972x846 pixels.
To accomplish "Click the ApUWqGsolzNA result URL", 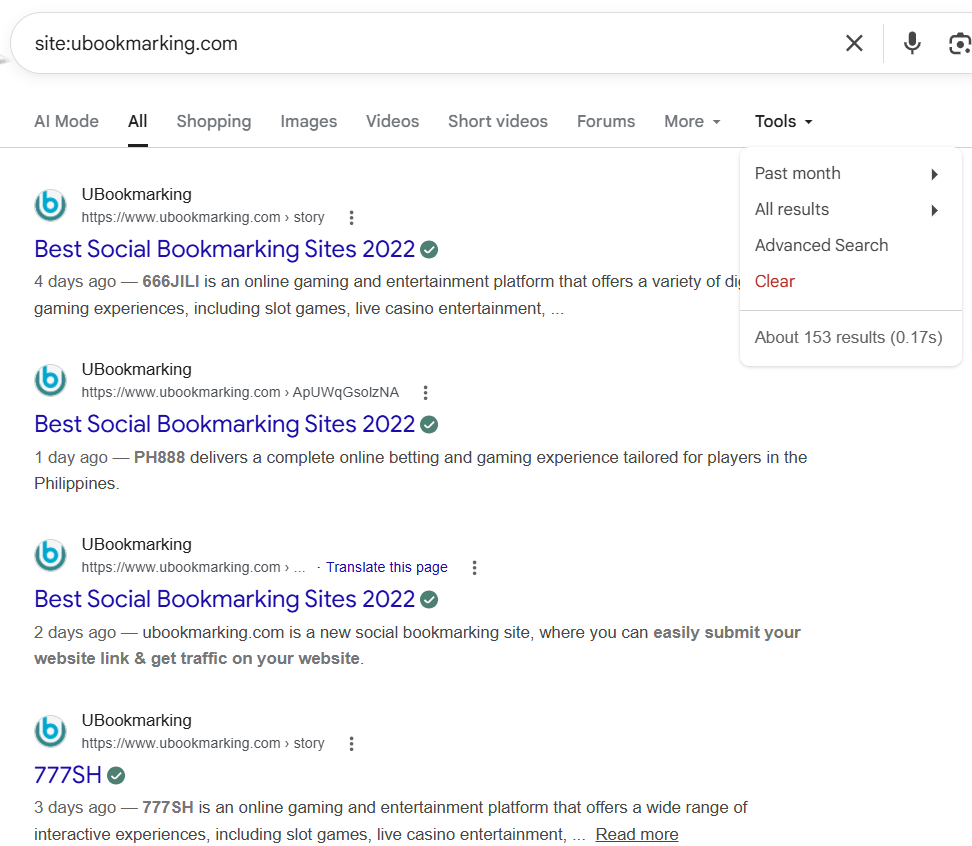I will click(x=240, y=392).
